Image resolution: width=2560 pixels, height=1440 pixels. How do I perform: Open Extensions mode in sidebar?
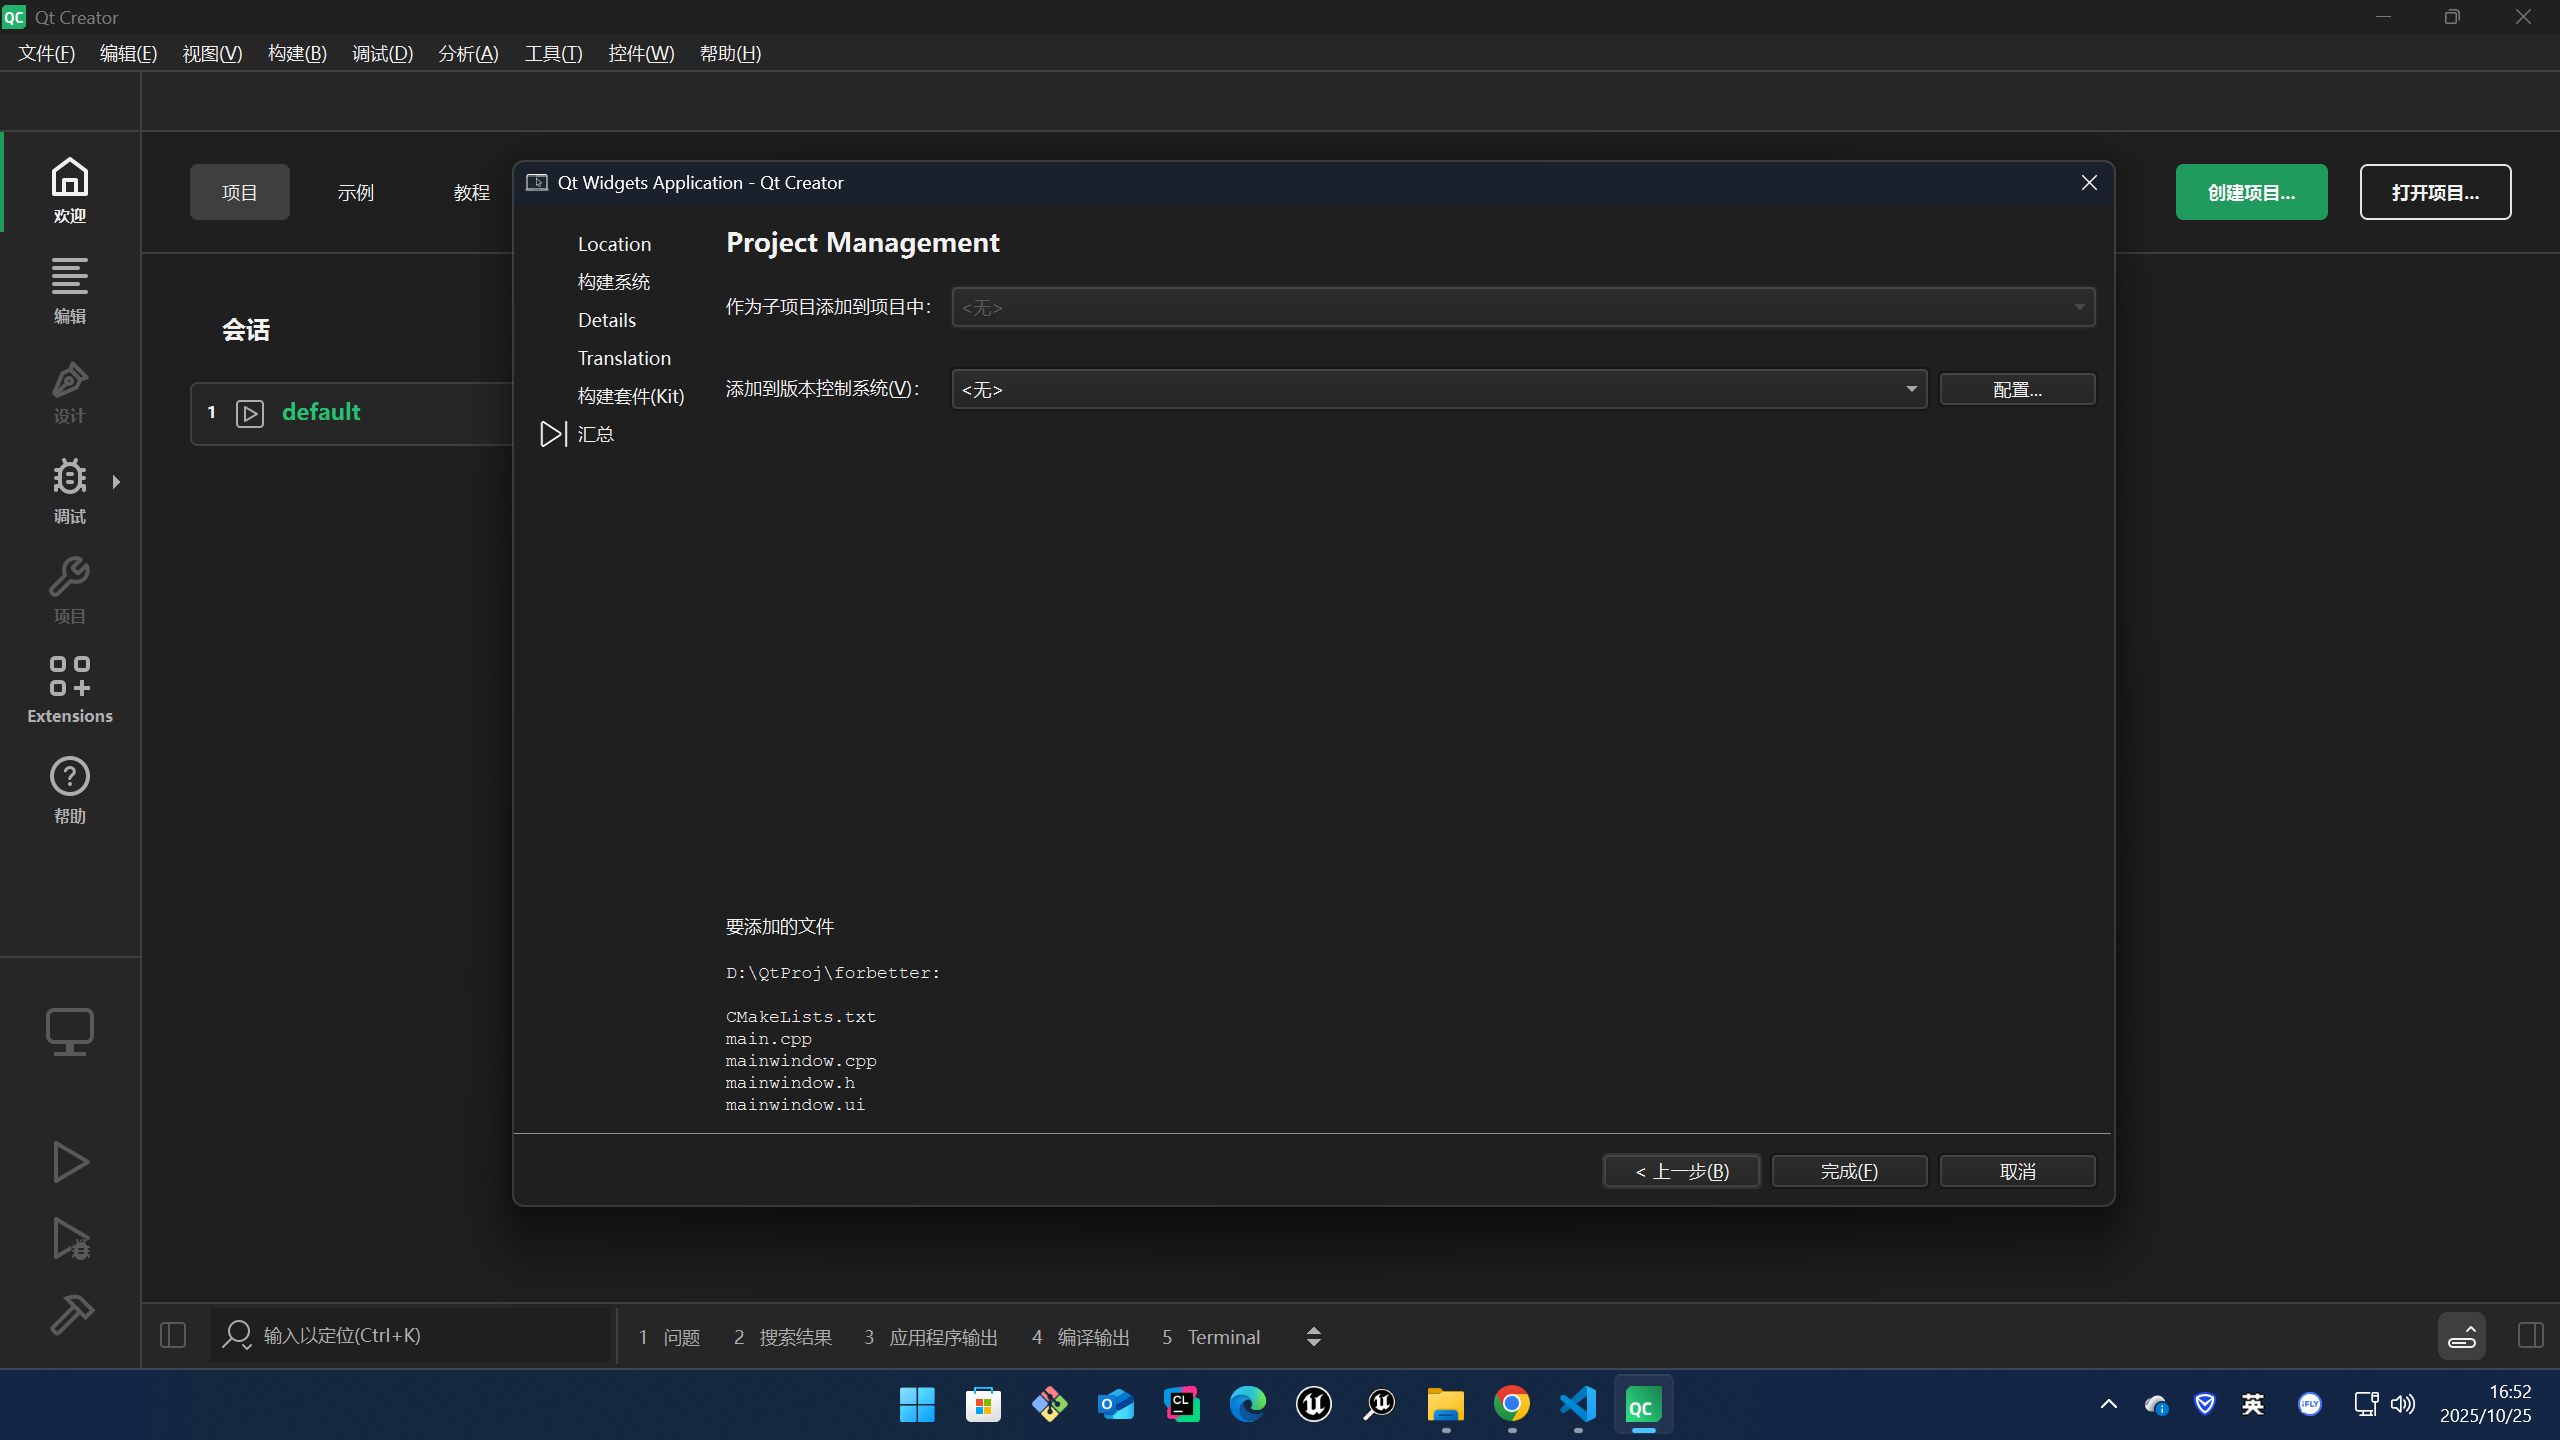click(69, 689)
